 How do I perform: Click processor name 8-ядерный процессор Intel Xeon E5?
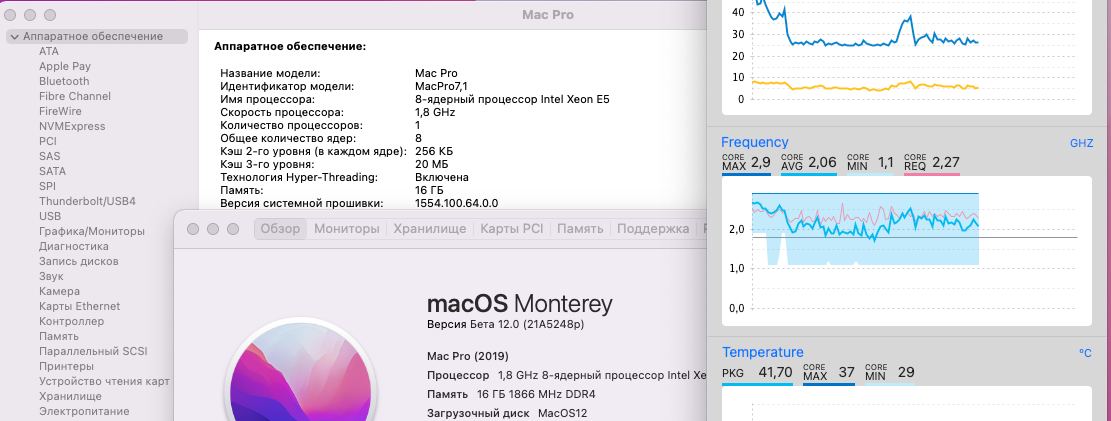pos(512,99)
